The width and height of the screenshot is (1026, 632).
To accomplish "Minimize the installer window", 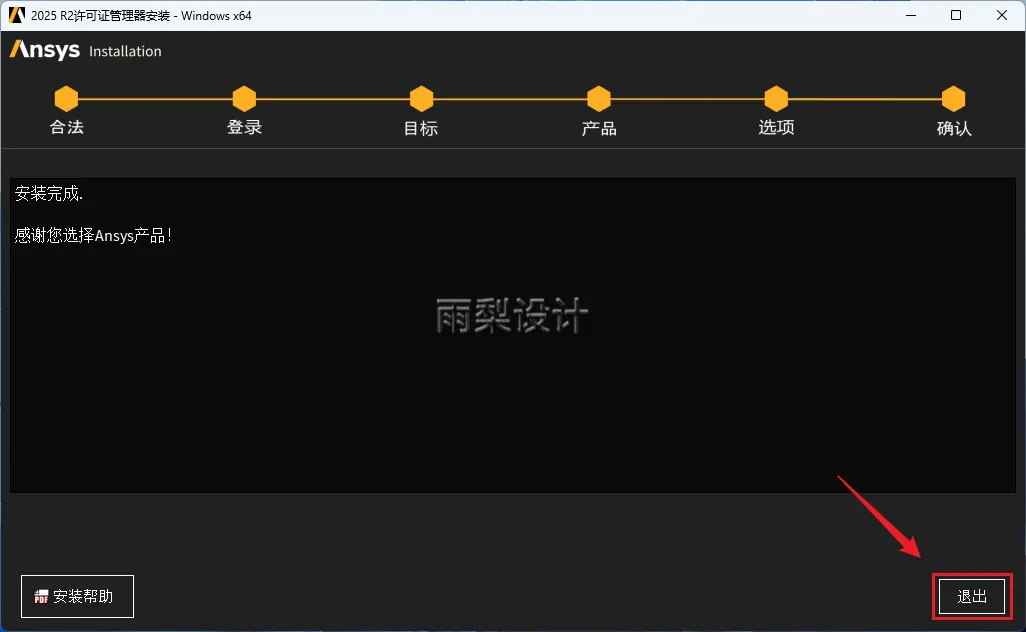I will pyautogui.click(x=911, y=15).
